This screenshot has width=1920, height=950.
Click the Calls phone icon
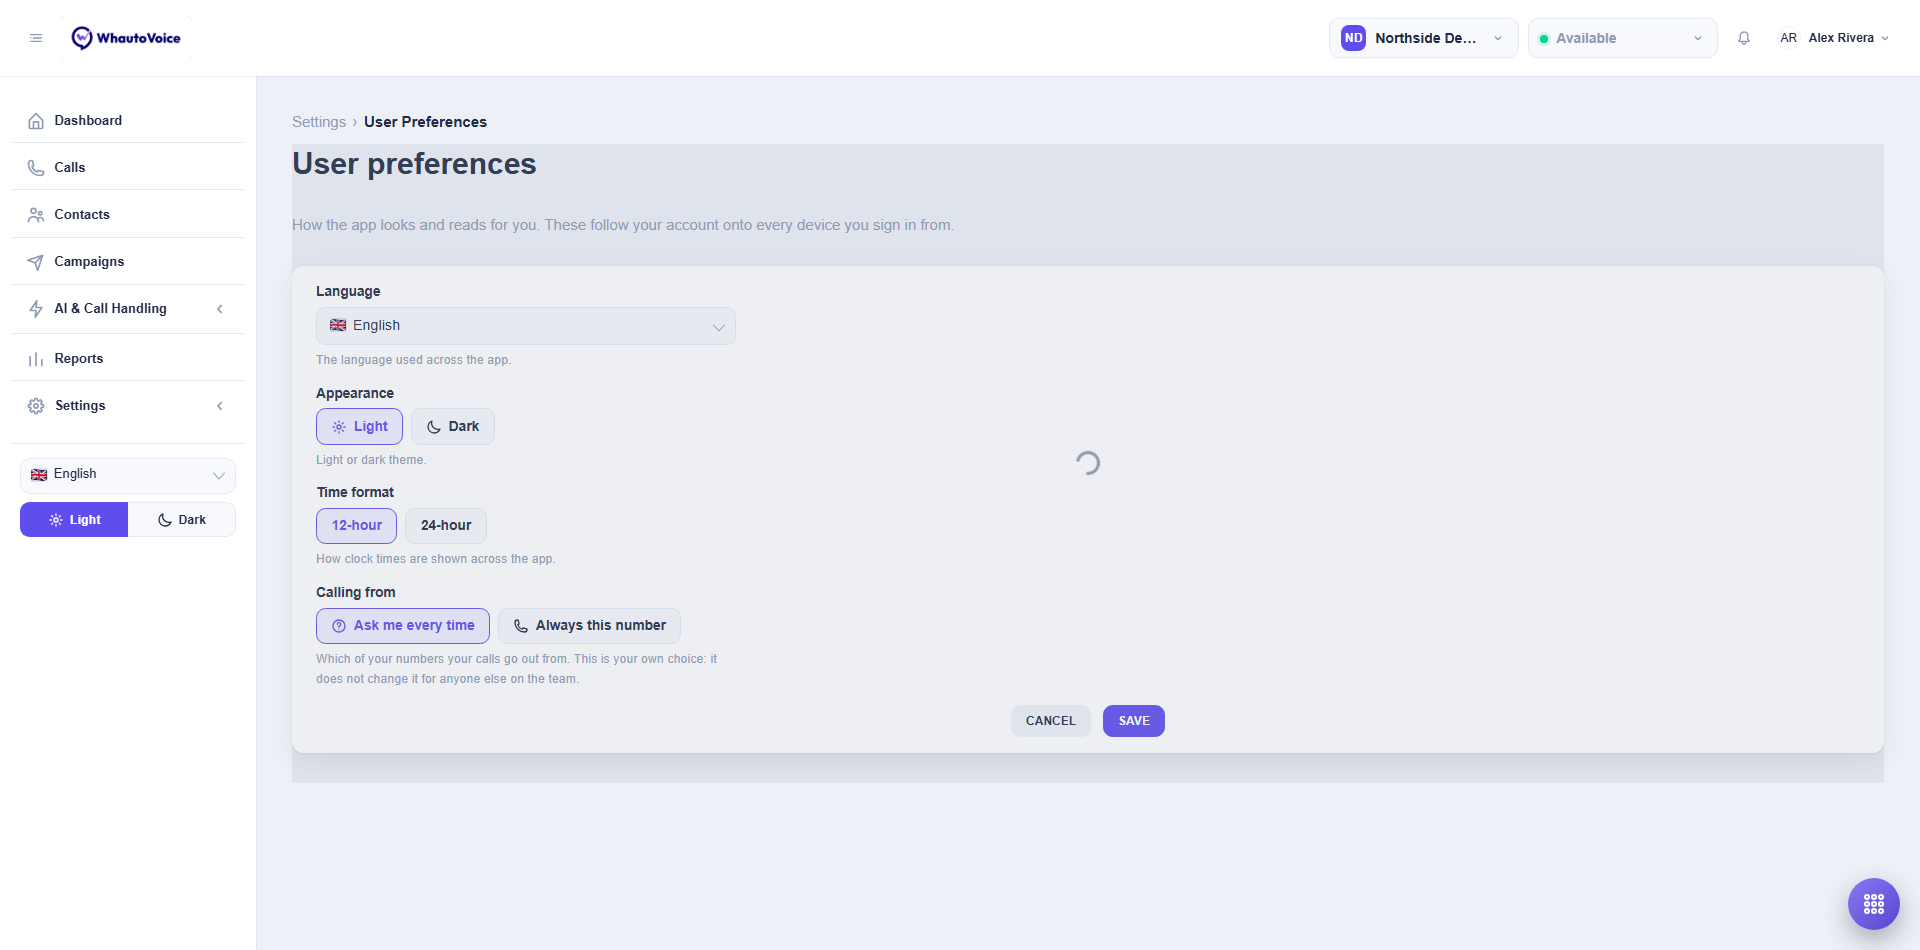tap(36, 168)
